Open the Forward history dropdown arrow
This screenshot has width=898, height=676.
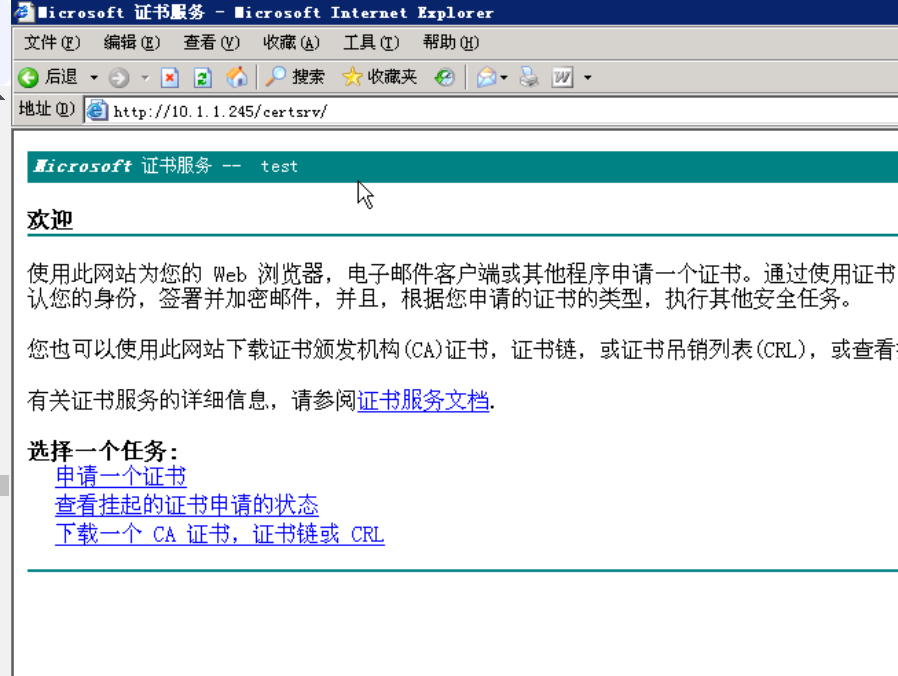(145, 77)
